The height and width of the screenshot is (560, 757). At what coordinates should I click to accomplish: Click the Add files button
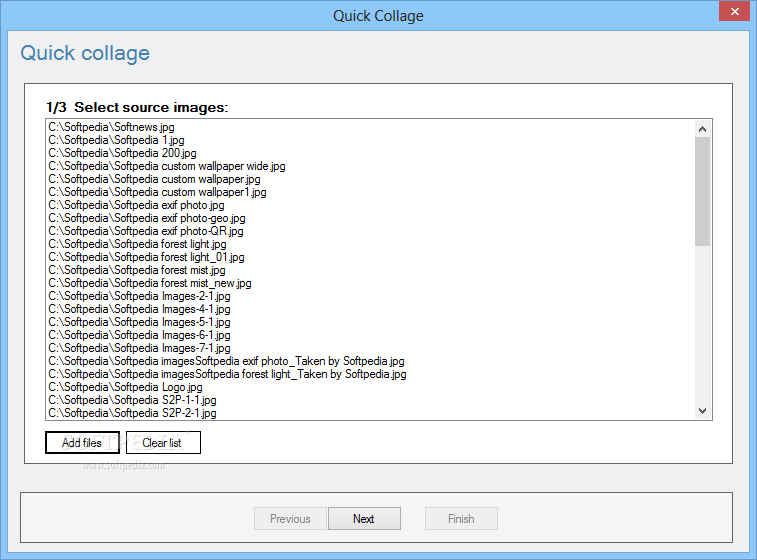tap(82, 443)
